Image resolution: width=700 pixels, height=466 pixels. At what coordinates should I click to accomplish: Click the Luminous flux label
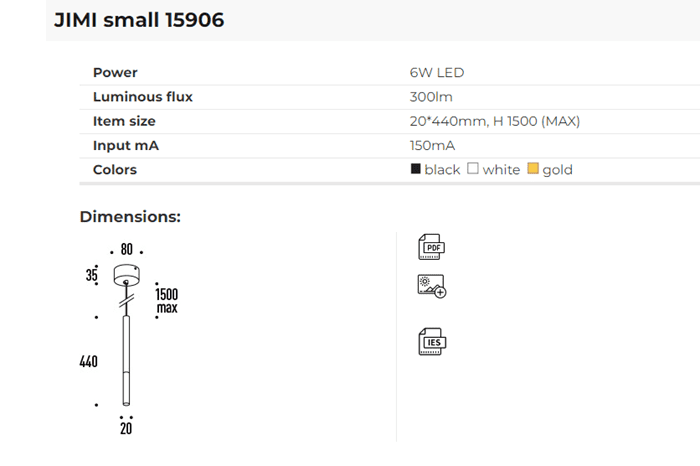[x=142, y=97]
